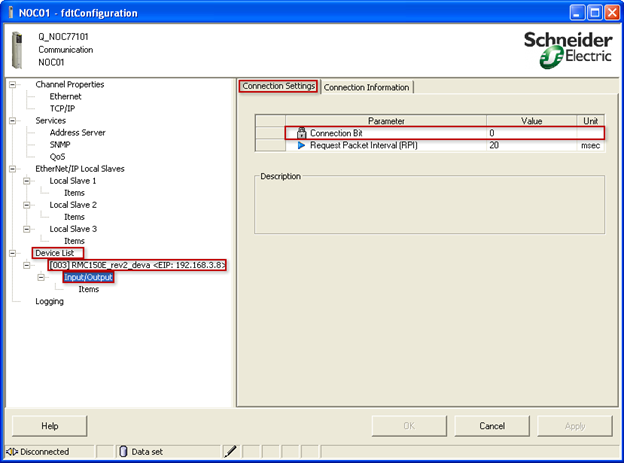Viewport: 624px width, 463px height.
Task: Select Local Slave 1 in tree
Action: click(73, 181)
